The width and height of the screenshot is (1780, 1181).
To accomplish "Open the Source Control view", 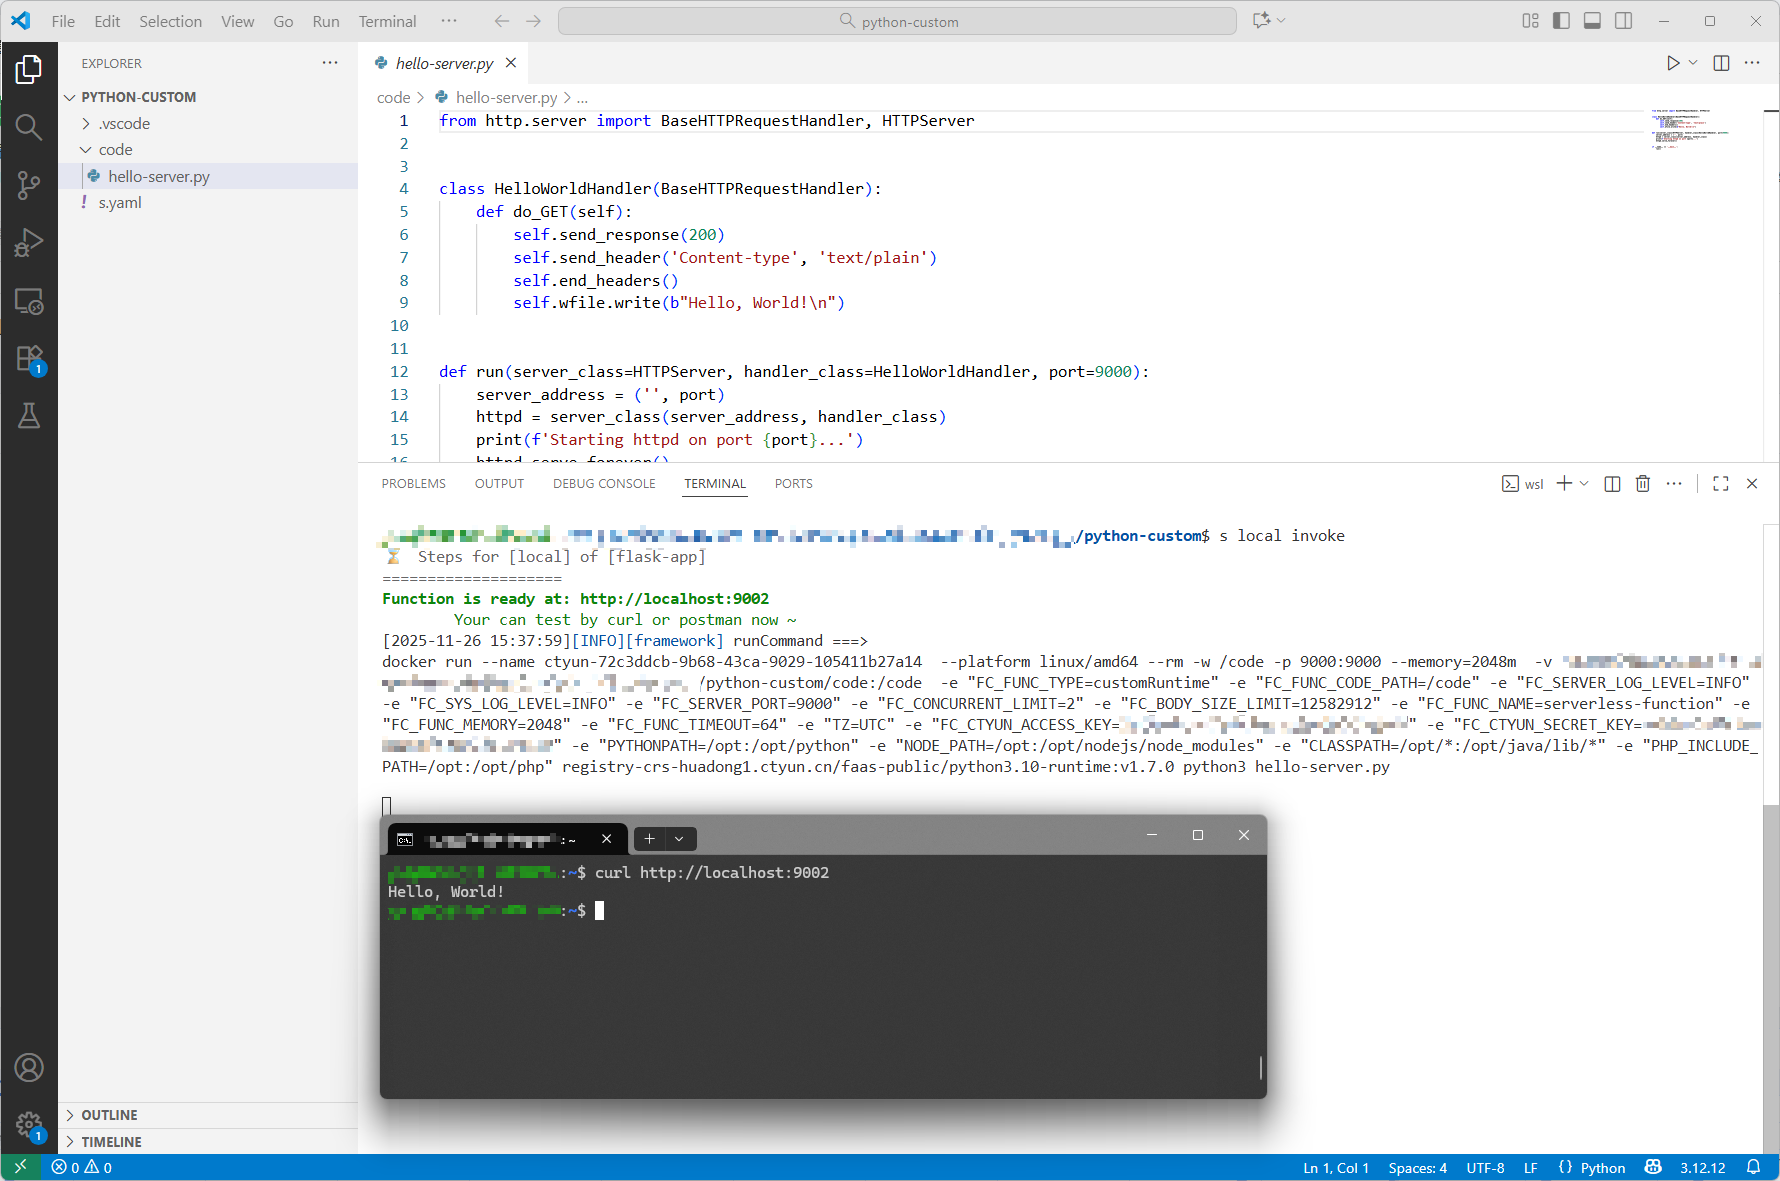I will click(x=29, y=185).
